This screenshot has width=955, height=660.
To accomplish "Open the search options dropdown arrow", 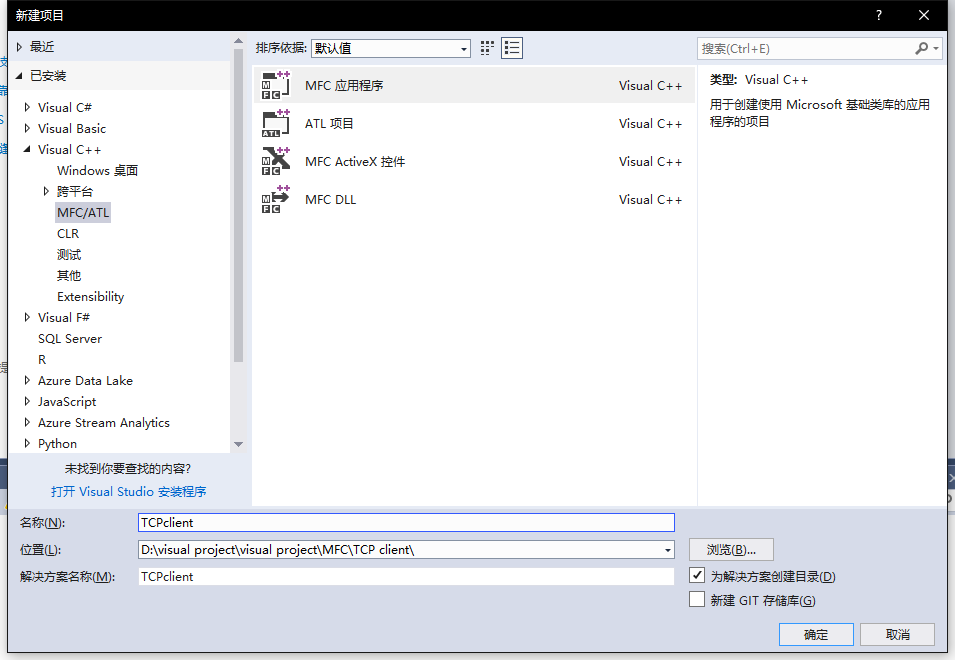I will click(936, 48).
